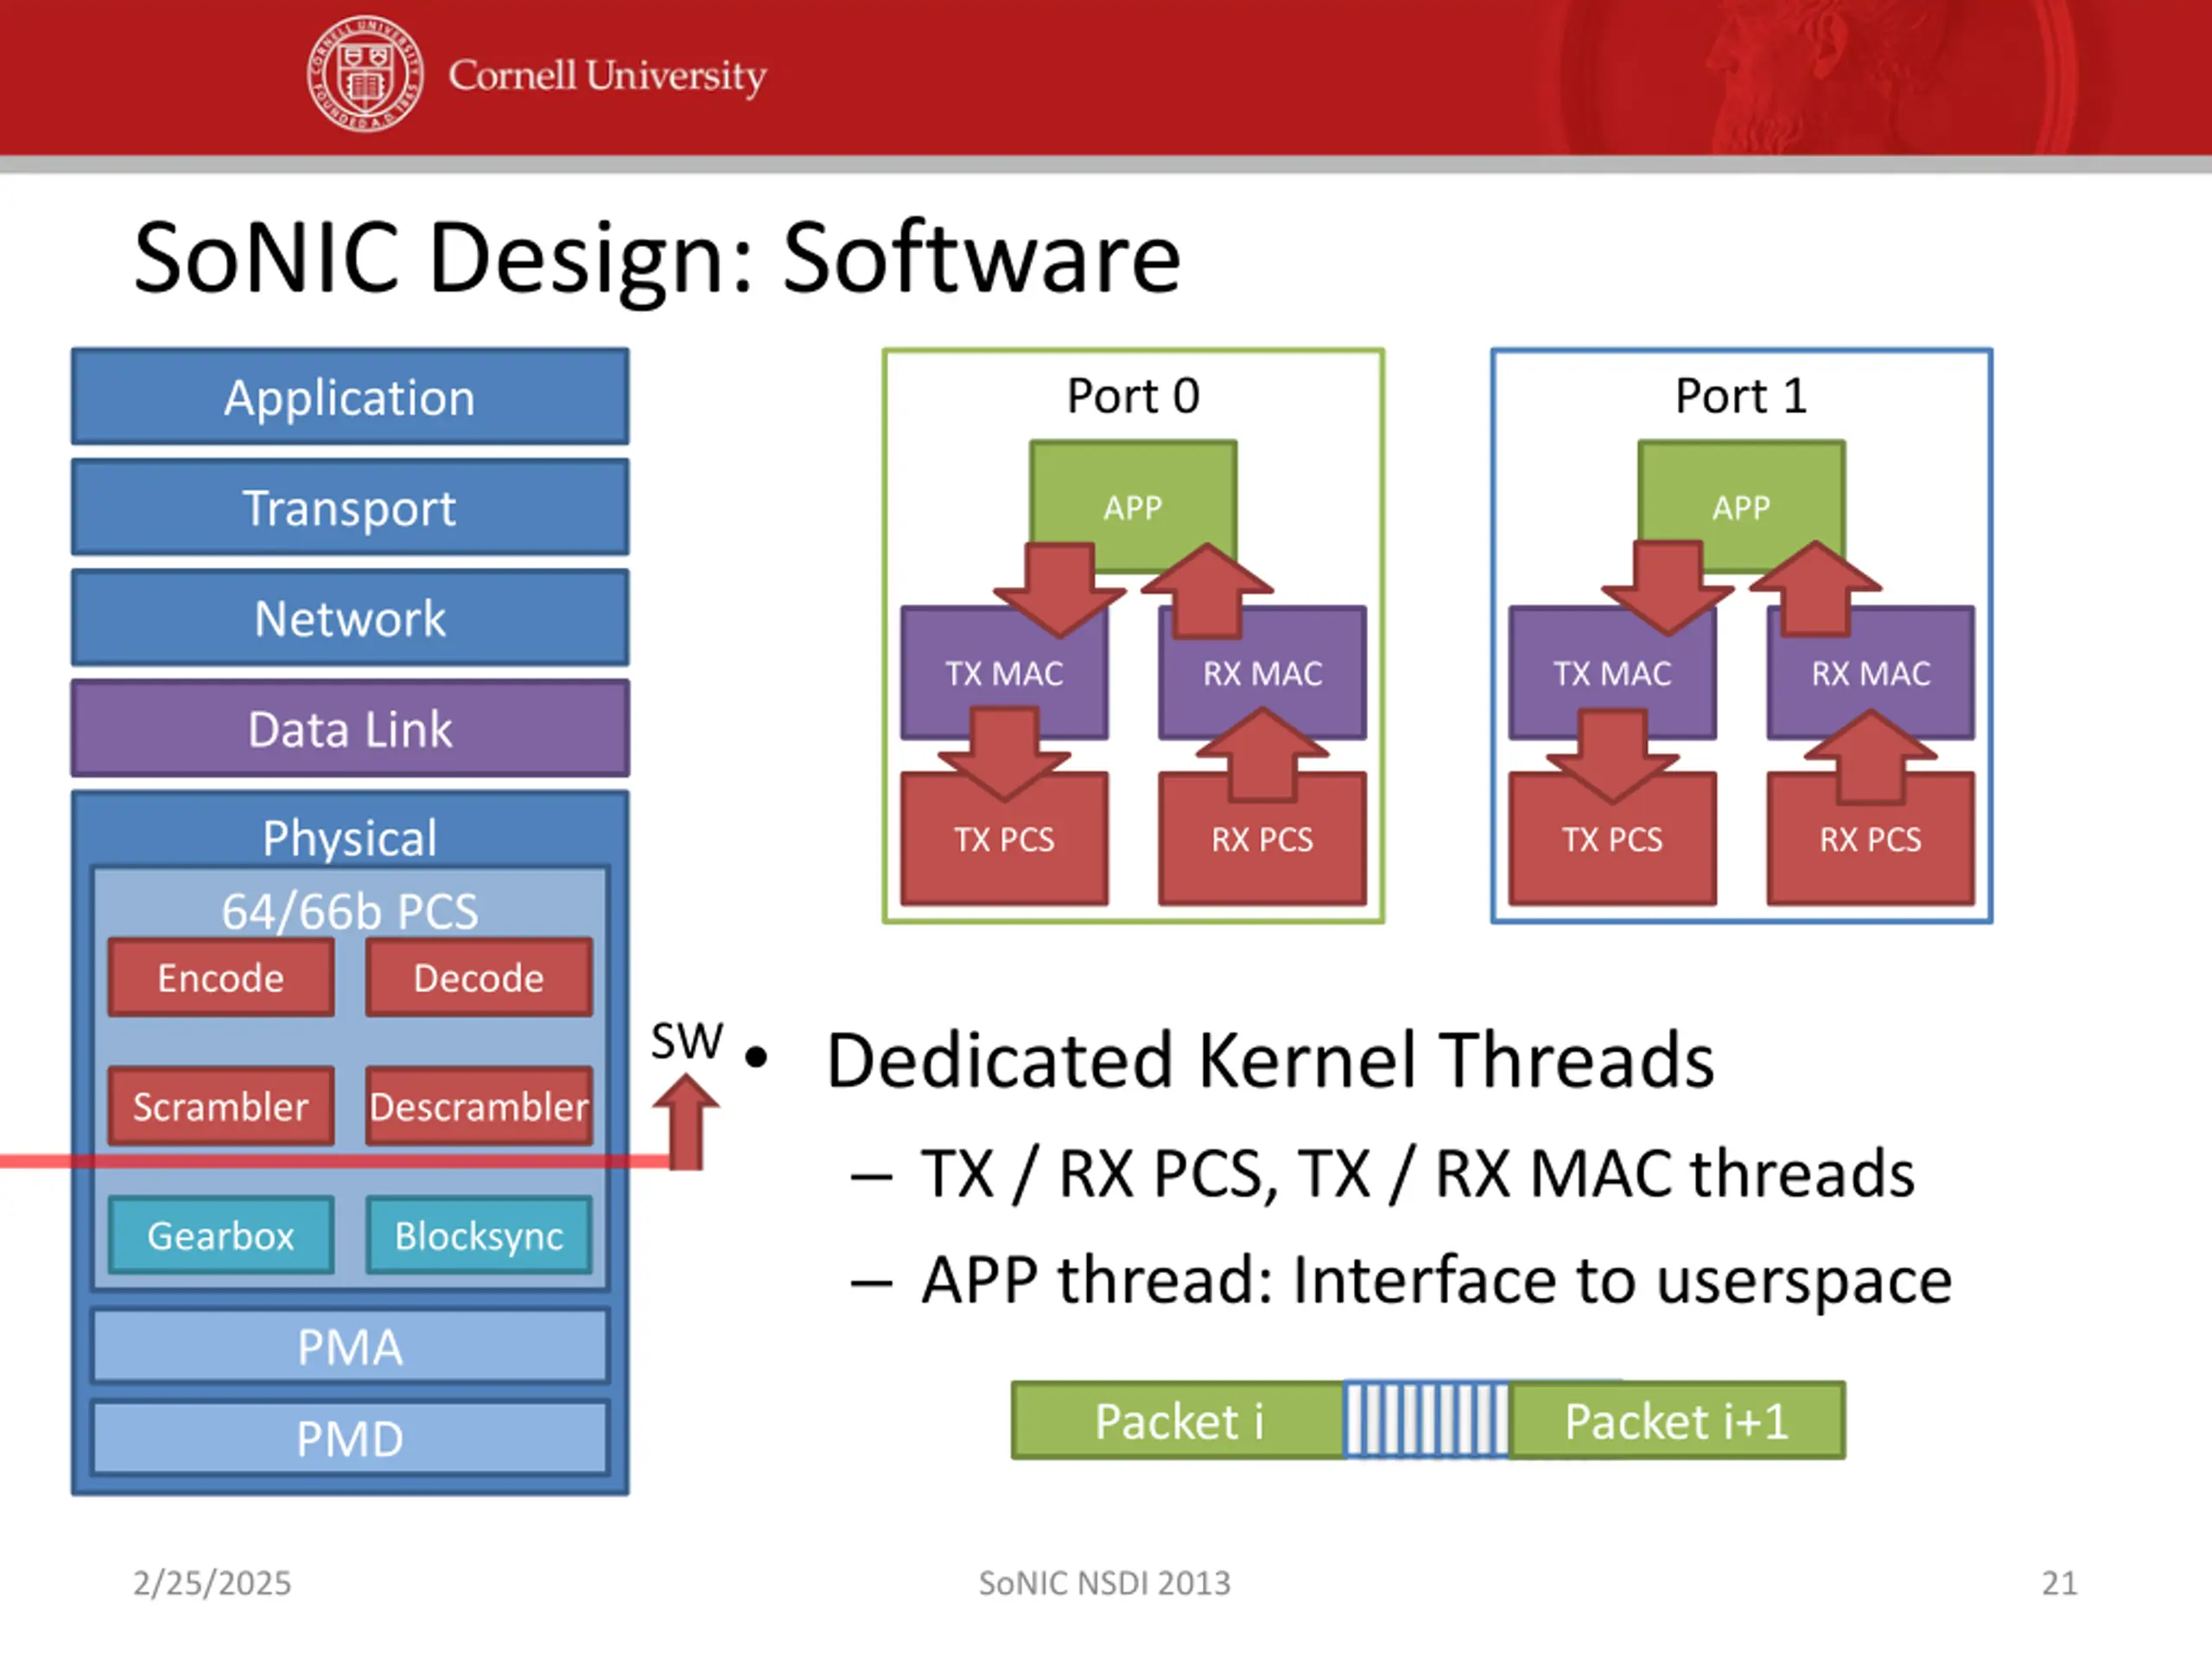Click the up arrow from RX MAC to APP in Port 1
The height and width of the screenshot is (1659, 2212).
[x=1815, y=589]
